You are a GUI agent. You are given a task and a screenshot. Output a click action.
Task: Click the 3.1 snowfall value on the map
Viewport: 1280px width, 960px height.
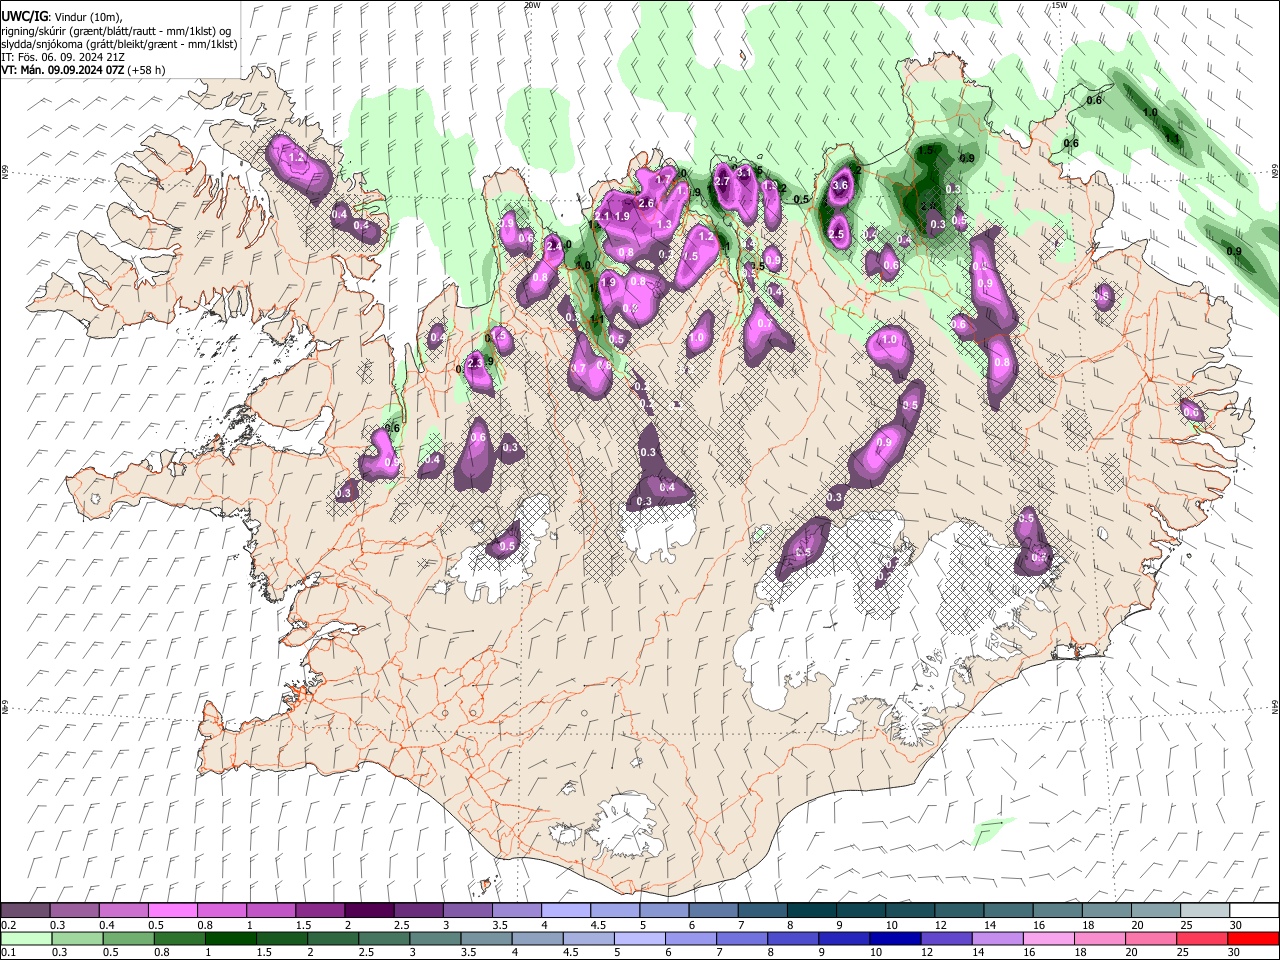tap(744, 173)
